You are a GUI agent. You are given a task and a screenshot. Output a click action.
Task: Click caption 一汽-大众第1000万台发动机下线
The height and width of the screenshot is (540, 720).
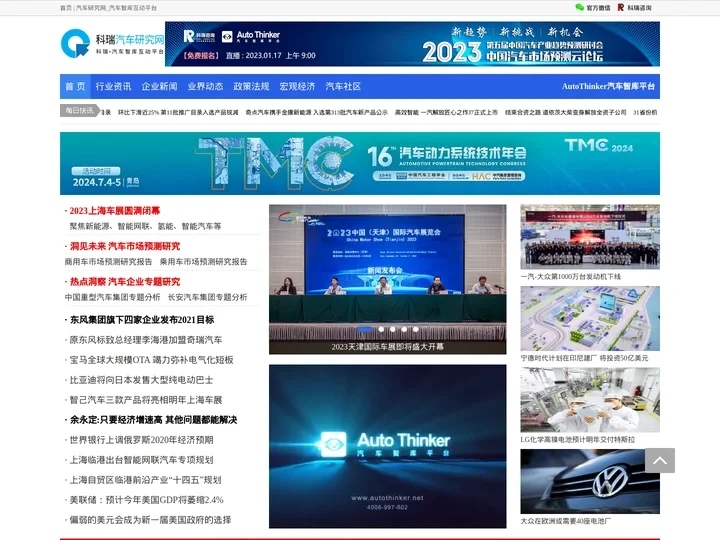click(x=571, y=276)
